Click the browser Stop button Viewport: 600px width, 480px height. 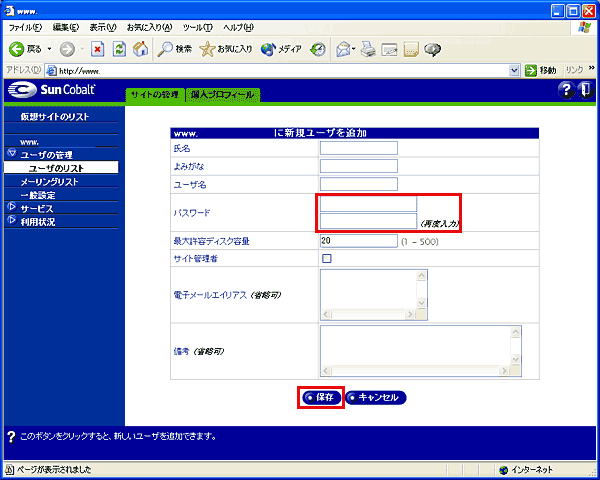tap(98, 49)
